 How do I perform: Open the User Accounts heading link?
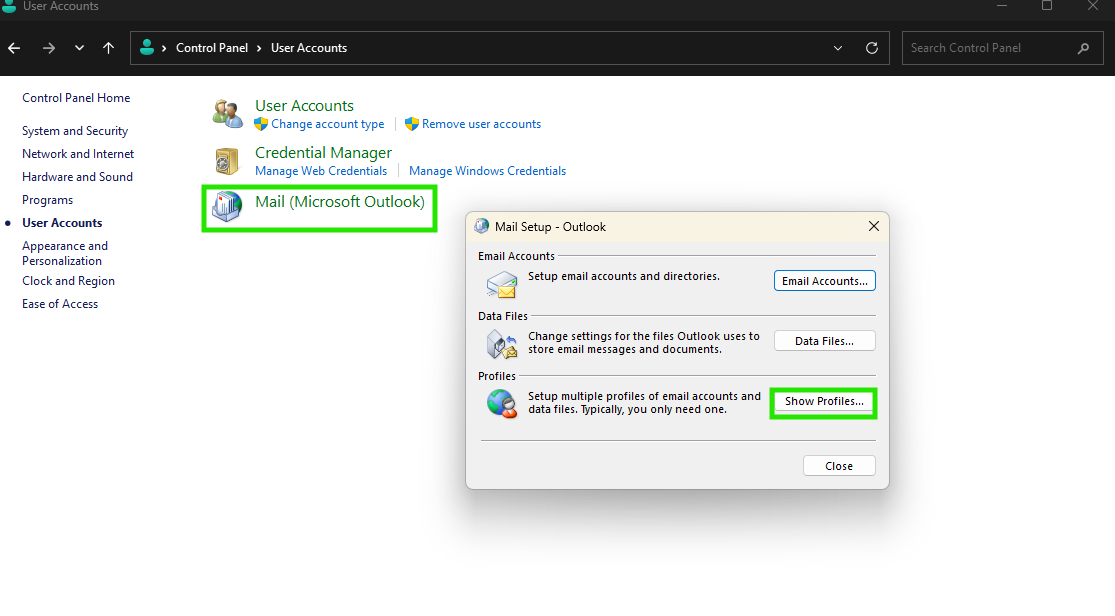point(304,105)
